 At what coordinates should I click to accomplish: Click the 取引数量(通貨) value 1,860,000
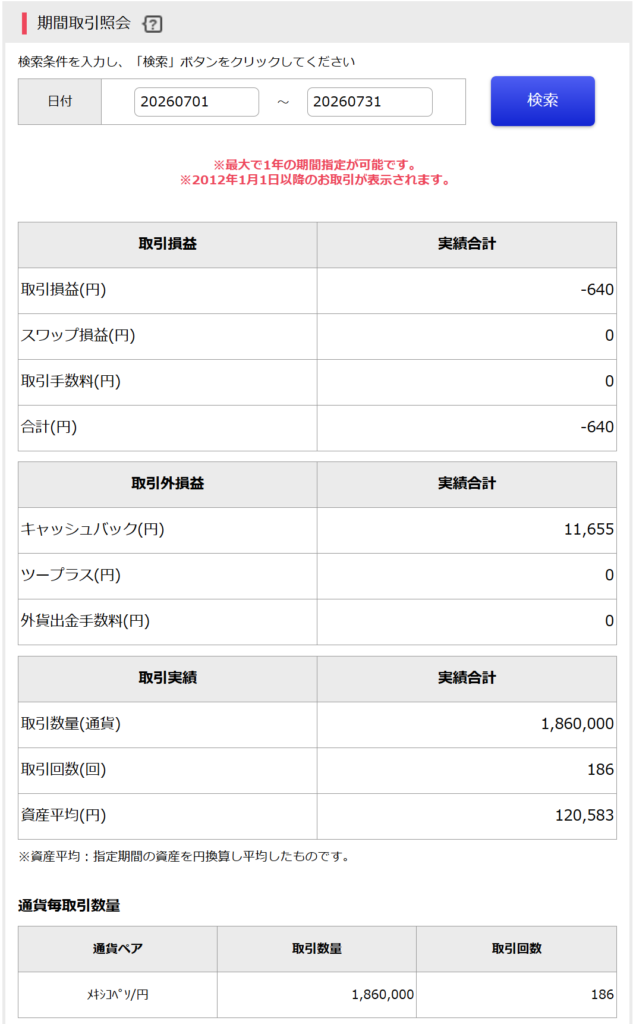[577, 724]
